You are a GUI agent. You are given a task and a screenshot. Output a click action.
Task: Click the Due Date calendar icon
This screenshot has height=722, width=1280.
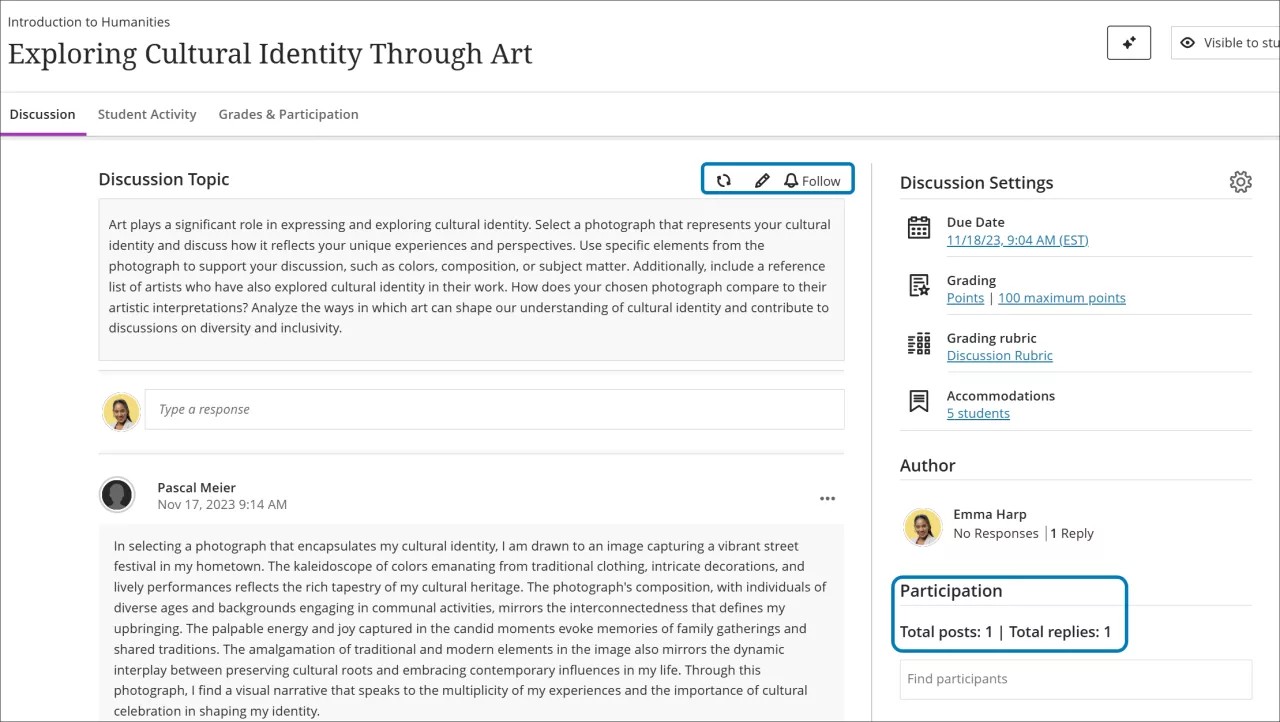[918, 228]
